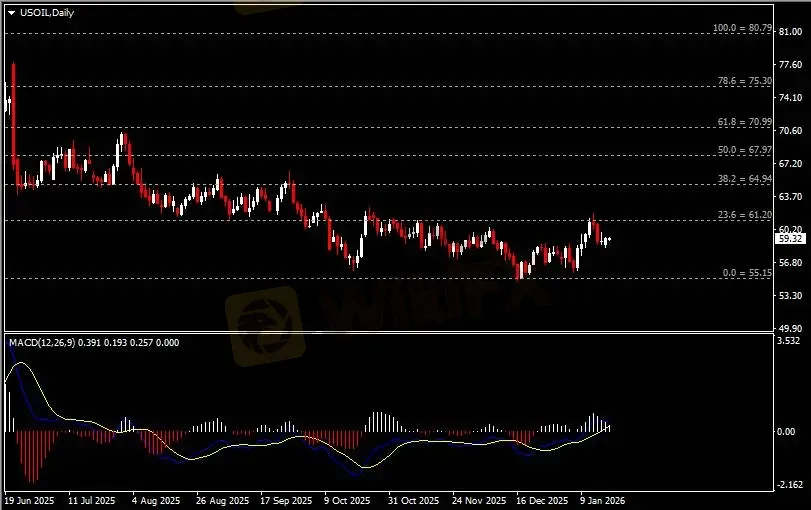Click the 77.60 price axis value
811x510 pixels.
[790, 65]
